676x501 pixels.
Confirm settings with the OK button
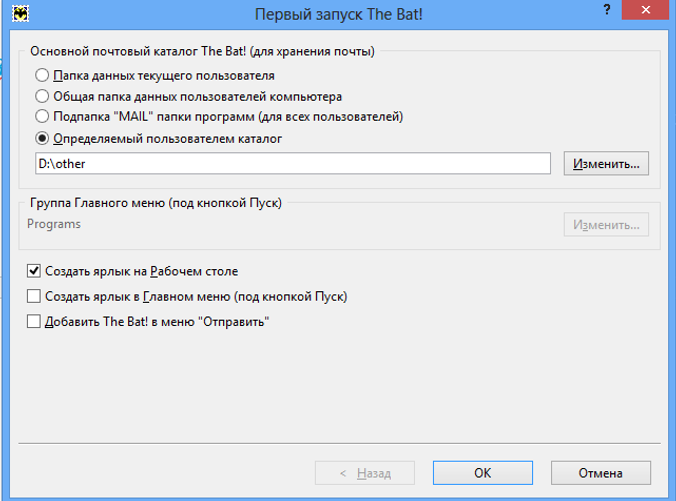pyautogui.click(x=482, y=473)
